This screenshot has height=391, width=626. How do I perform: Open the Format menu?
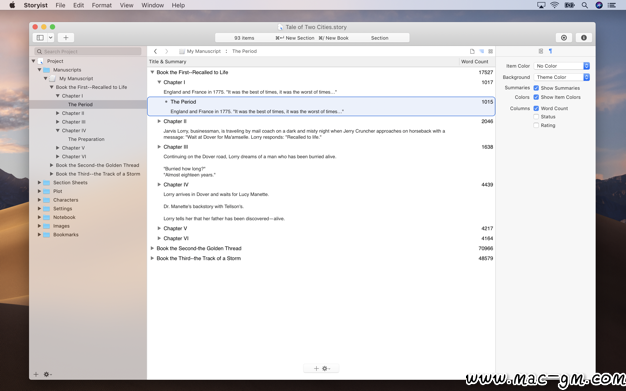coord(101,5)
